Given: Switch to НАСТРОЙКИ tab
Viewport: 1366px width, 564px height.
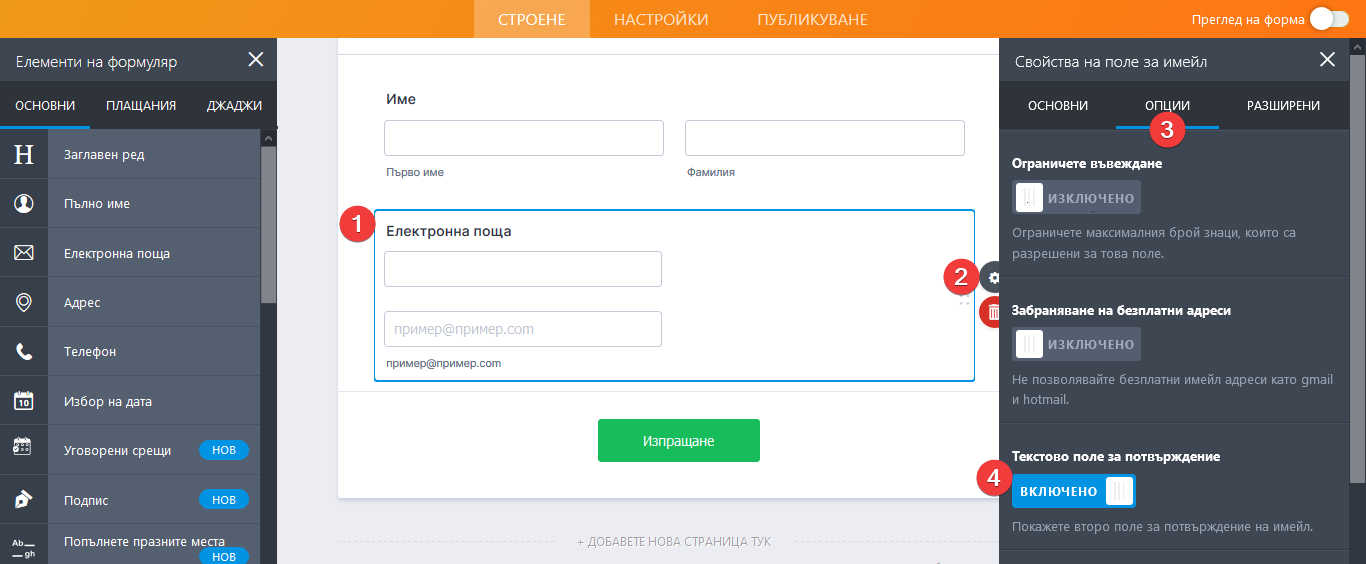Looking at the screenshot, I should [661, 19].
